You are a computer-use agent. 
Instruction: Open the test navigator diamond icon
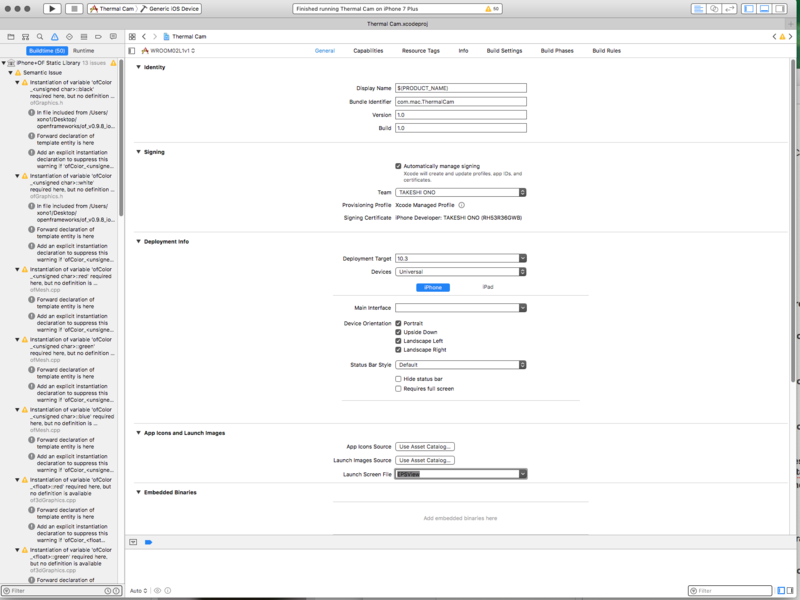(x=69, y=37)
